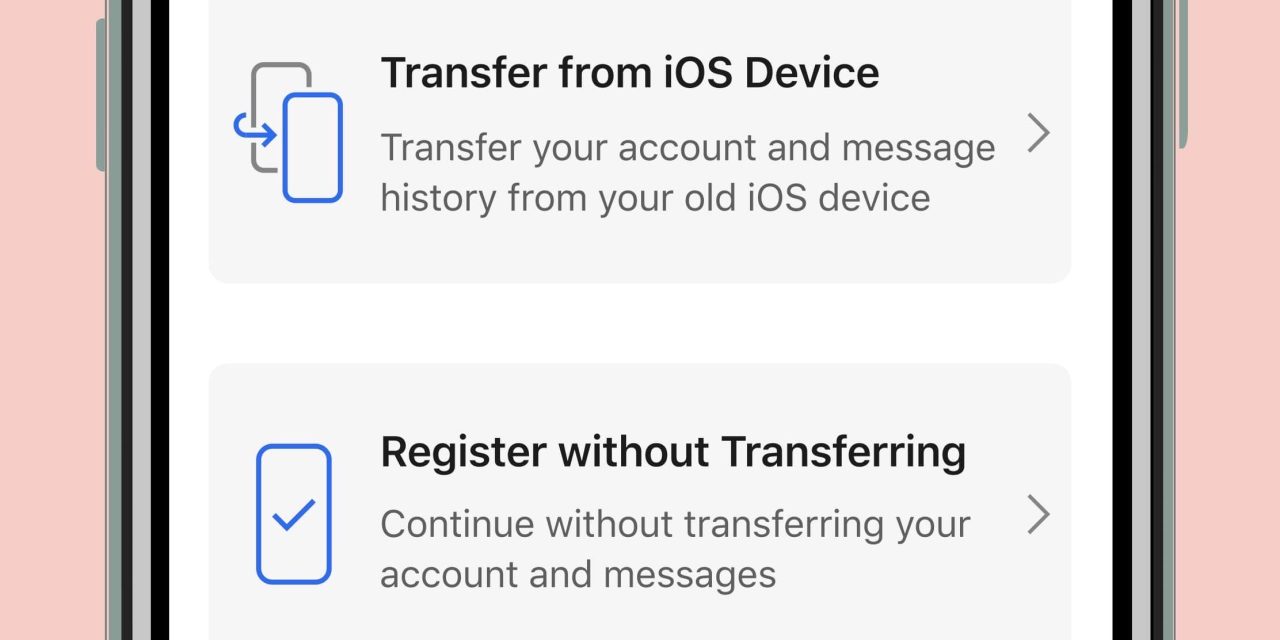Click "Continue without transferring your account" description

676,524
